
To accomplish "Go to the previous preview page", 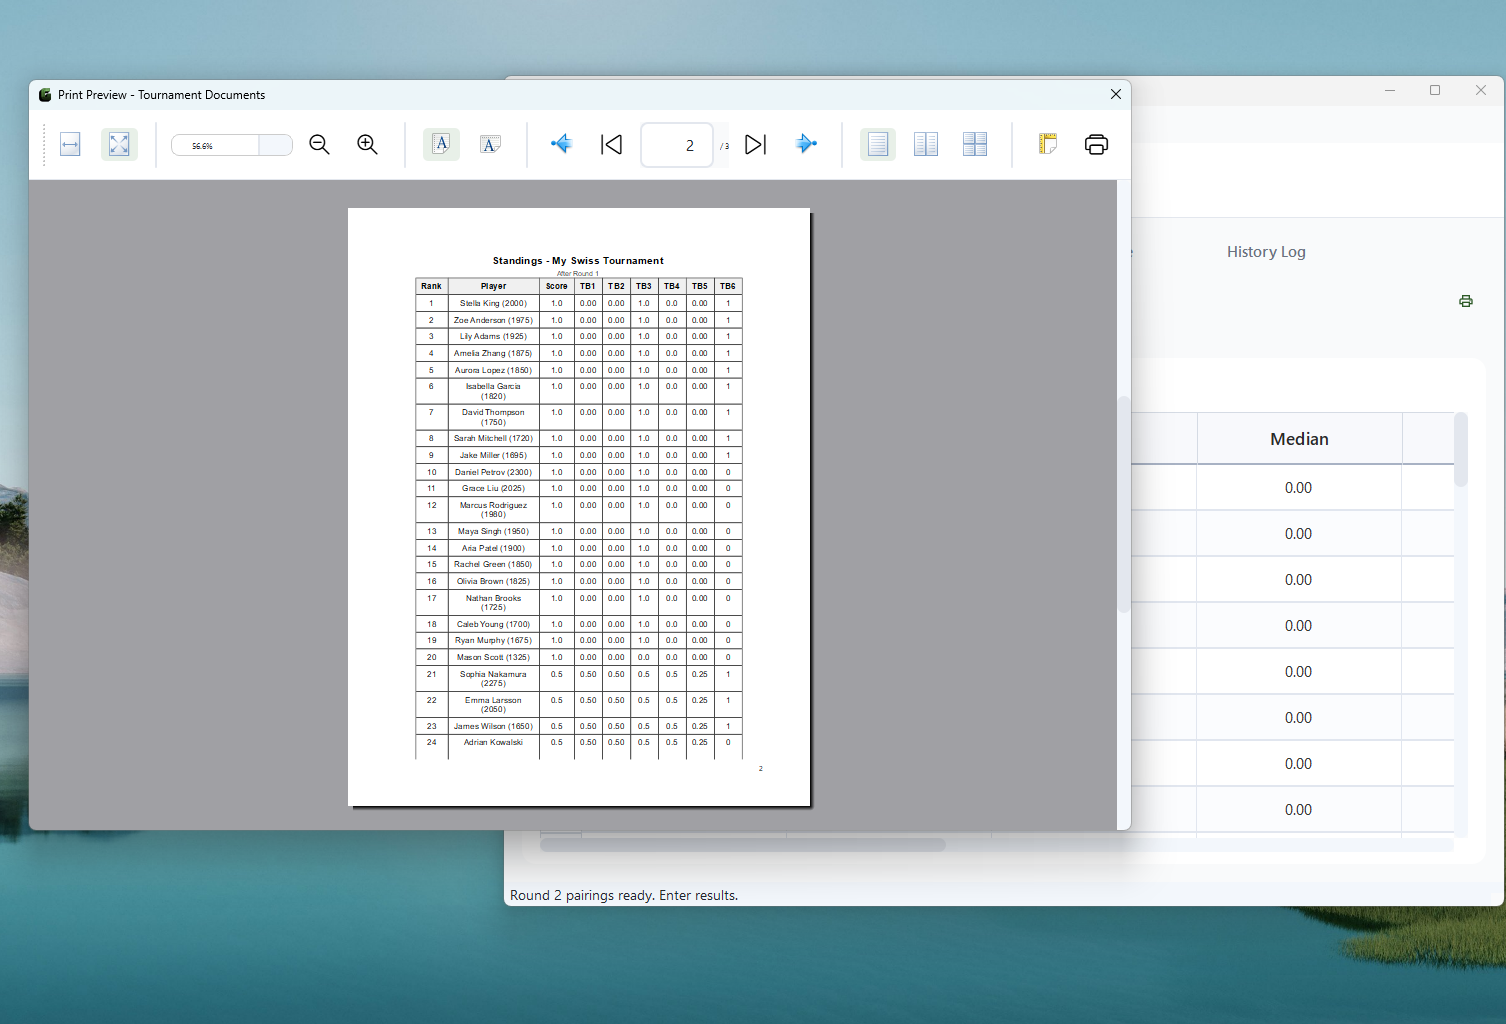I will [561, 144].
